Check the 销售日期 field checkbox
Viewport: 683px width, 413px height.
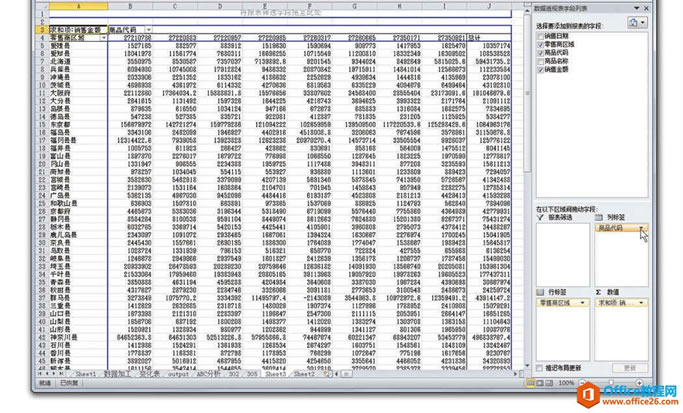pos(541,36)
